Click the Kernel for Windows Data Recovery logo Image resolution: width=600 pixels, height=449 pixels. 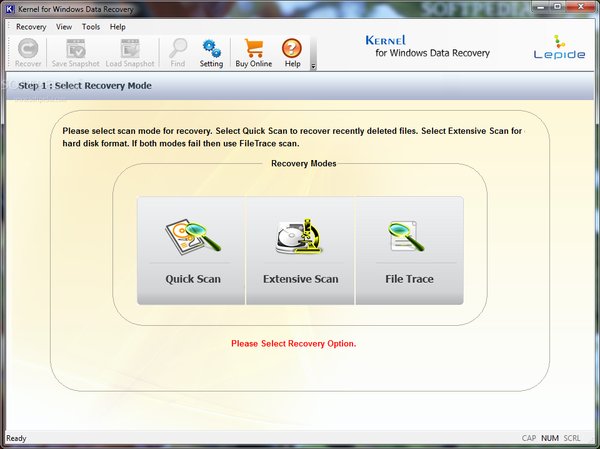(427, 47)
